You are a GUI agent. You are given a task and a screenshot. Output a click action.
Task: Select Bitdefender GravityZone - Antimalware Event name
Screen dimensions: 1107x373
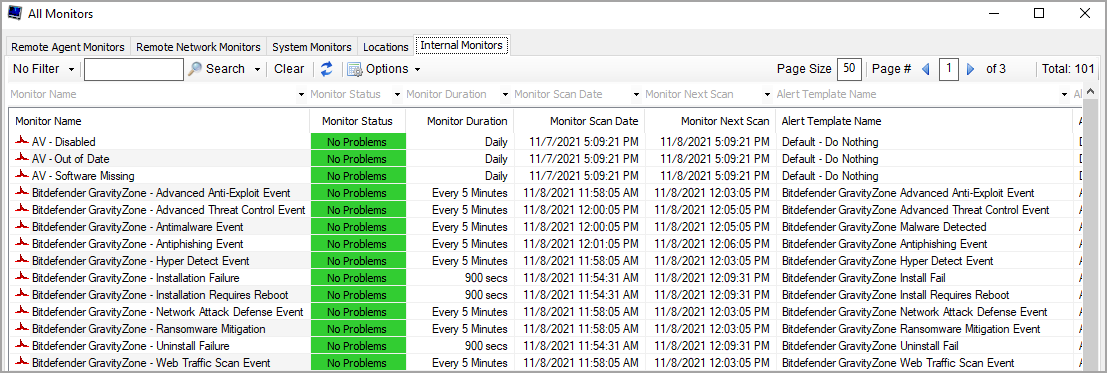(138, 227)
